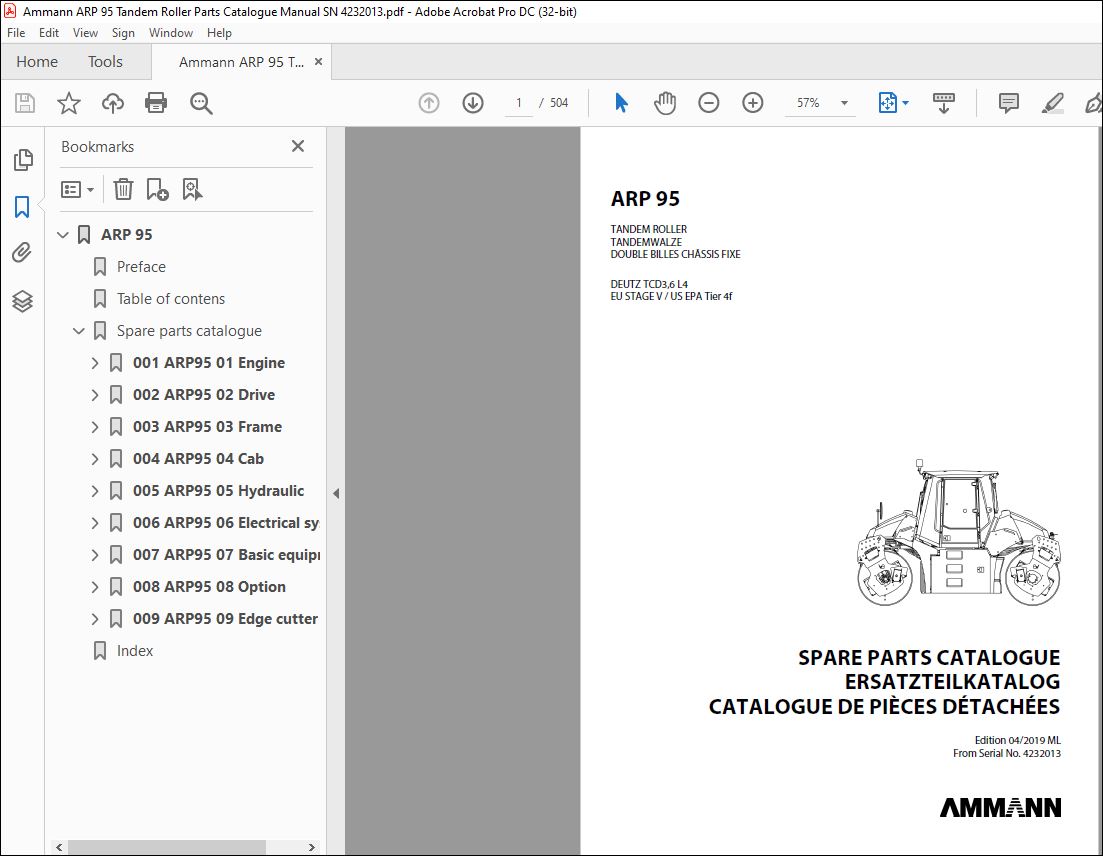Collapse navigation pane with side arrow
Image resolution: width=1103 pixels, height=856 pixels.
tap(336, 493)
